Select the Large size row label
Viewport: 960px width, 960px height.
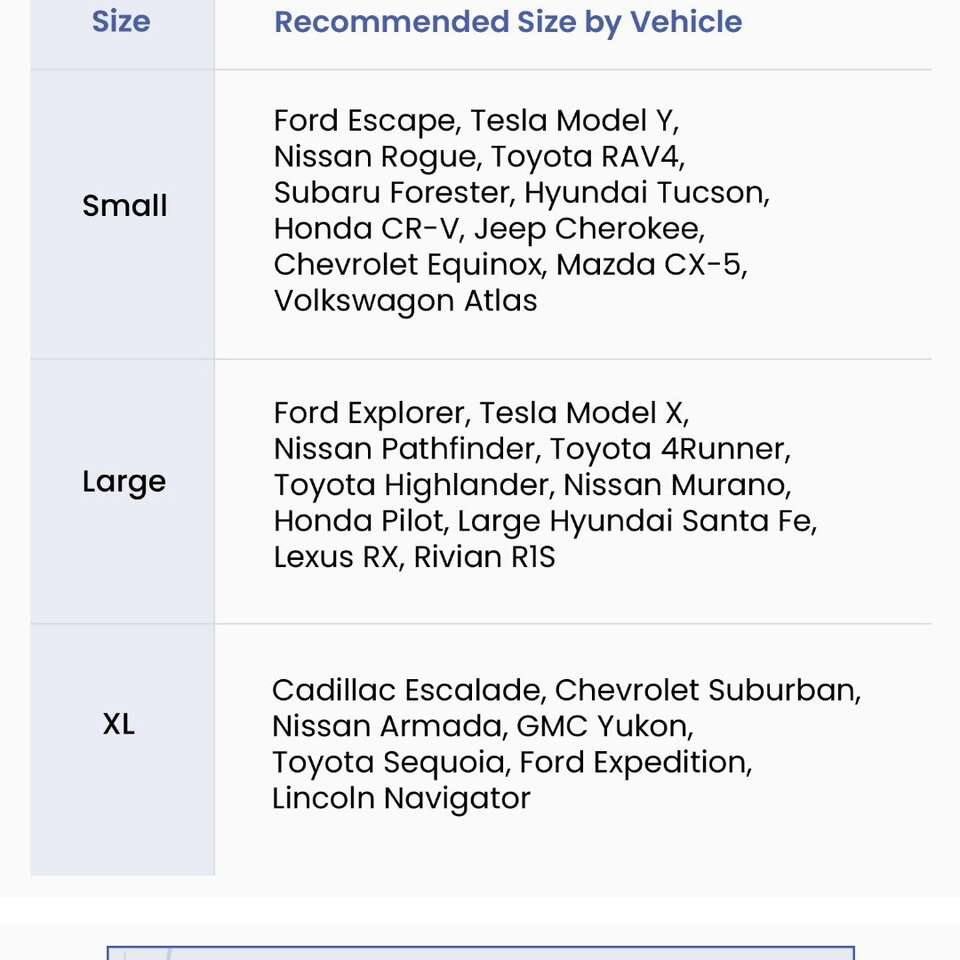click(124, 482)
